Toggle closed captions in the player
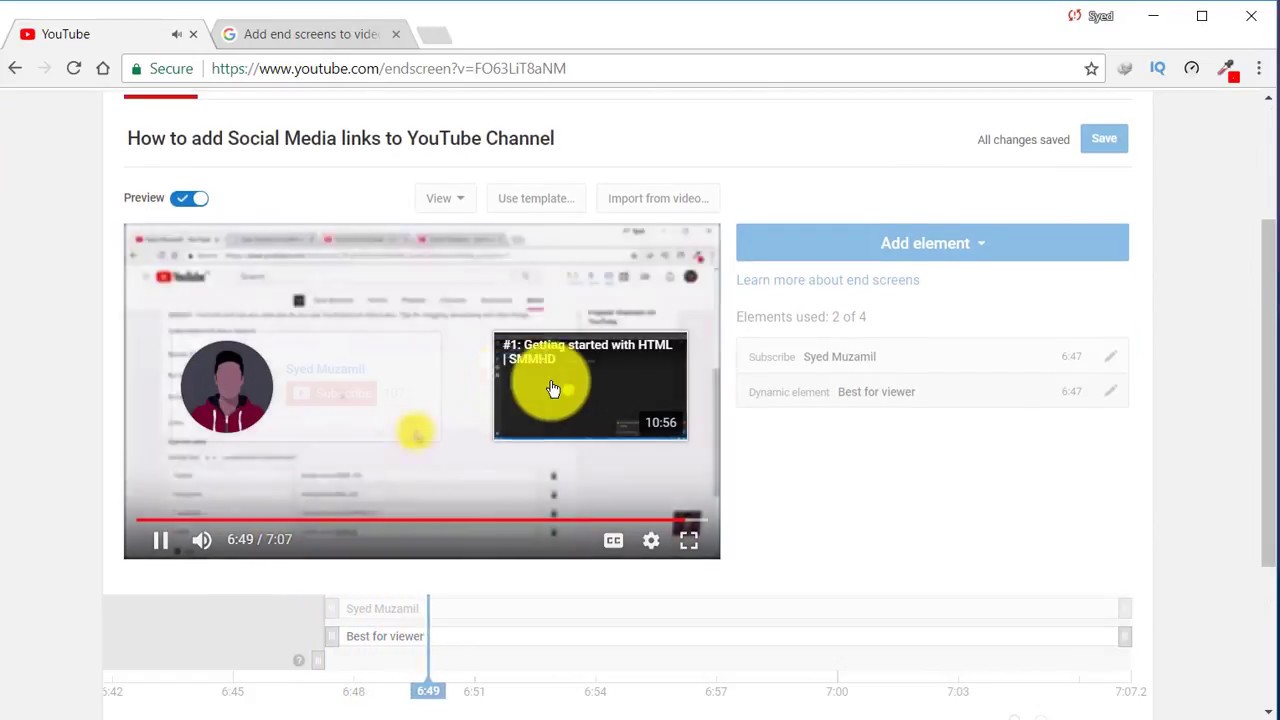The image size is (1280, 720). click(613, 540)
